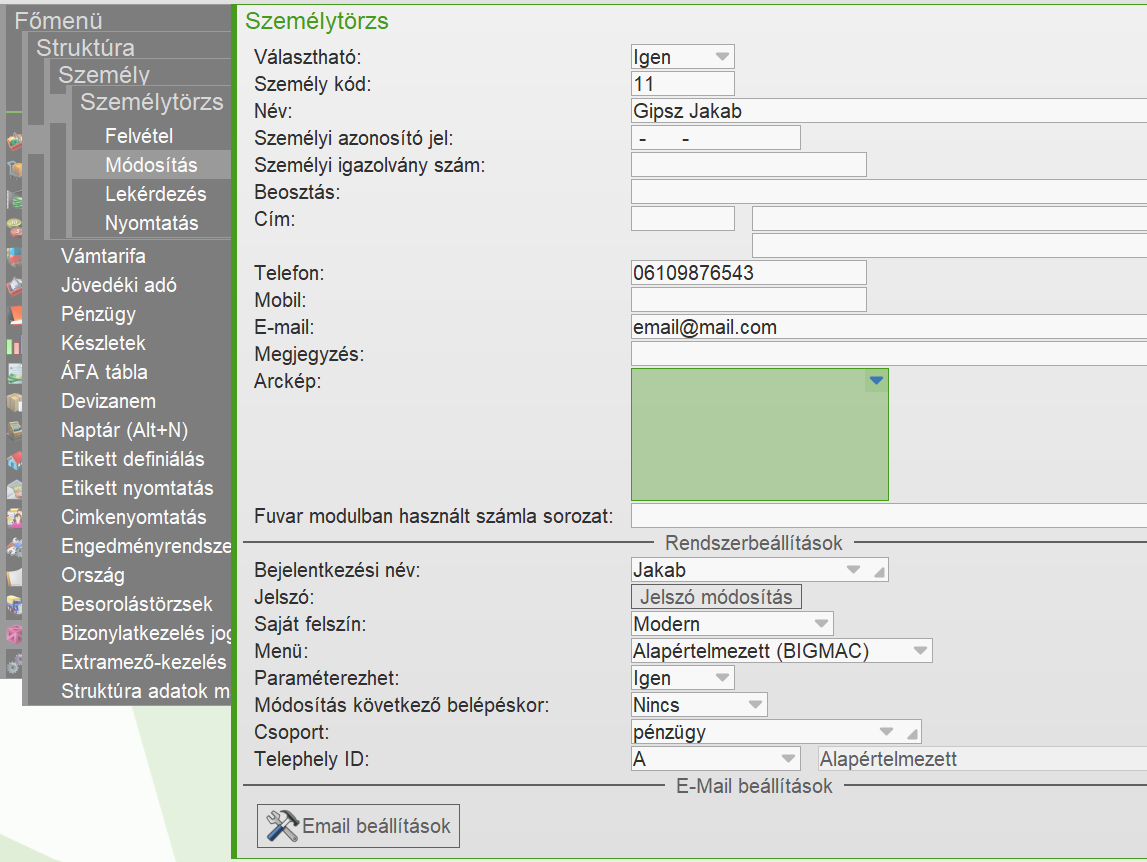
Task: Open the ÁFA tábla menu item
Action: 104,372
